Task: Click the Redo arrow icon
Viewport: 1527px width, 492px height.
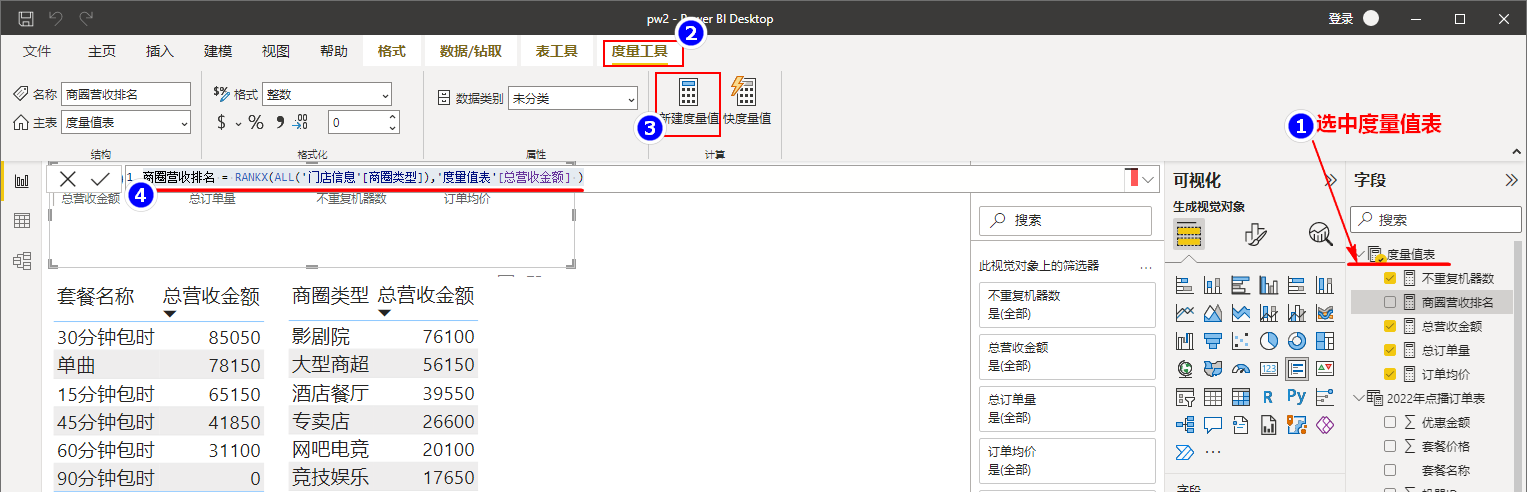Action: pos(86,18)
